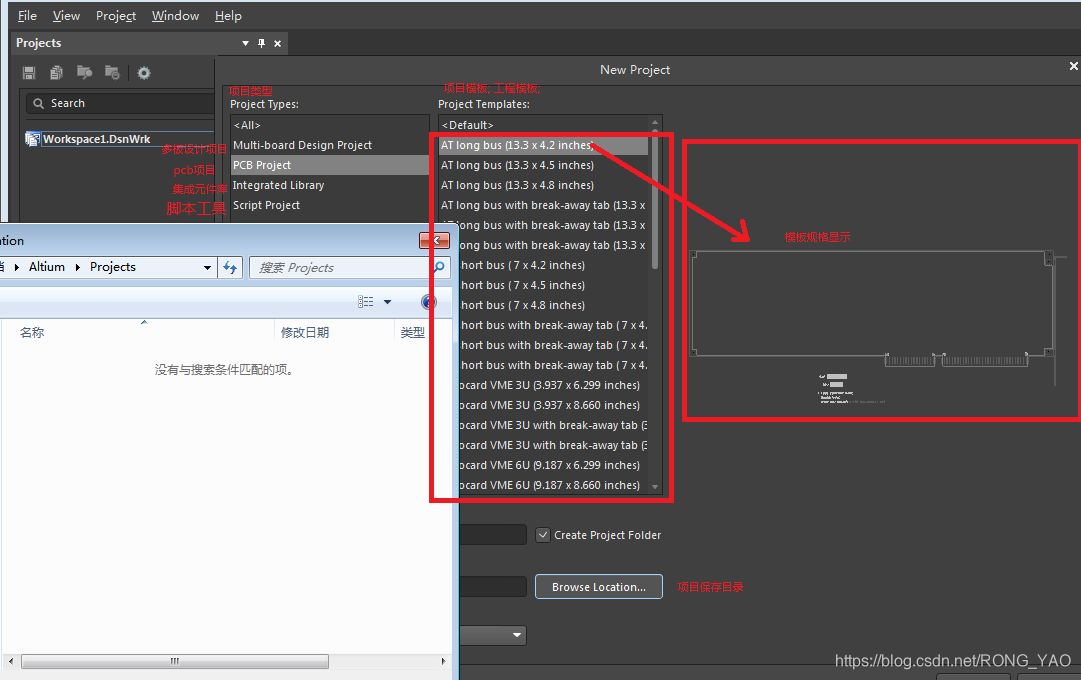This screenshot has height=680, width=1081.
Task: Open Projects panel settings gear
Action: pyautogui.click(x=144, y=73)
